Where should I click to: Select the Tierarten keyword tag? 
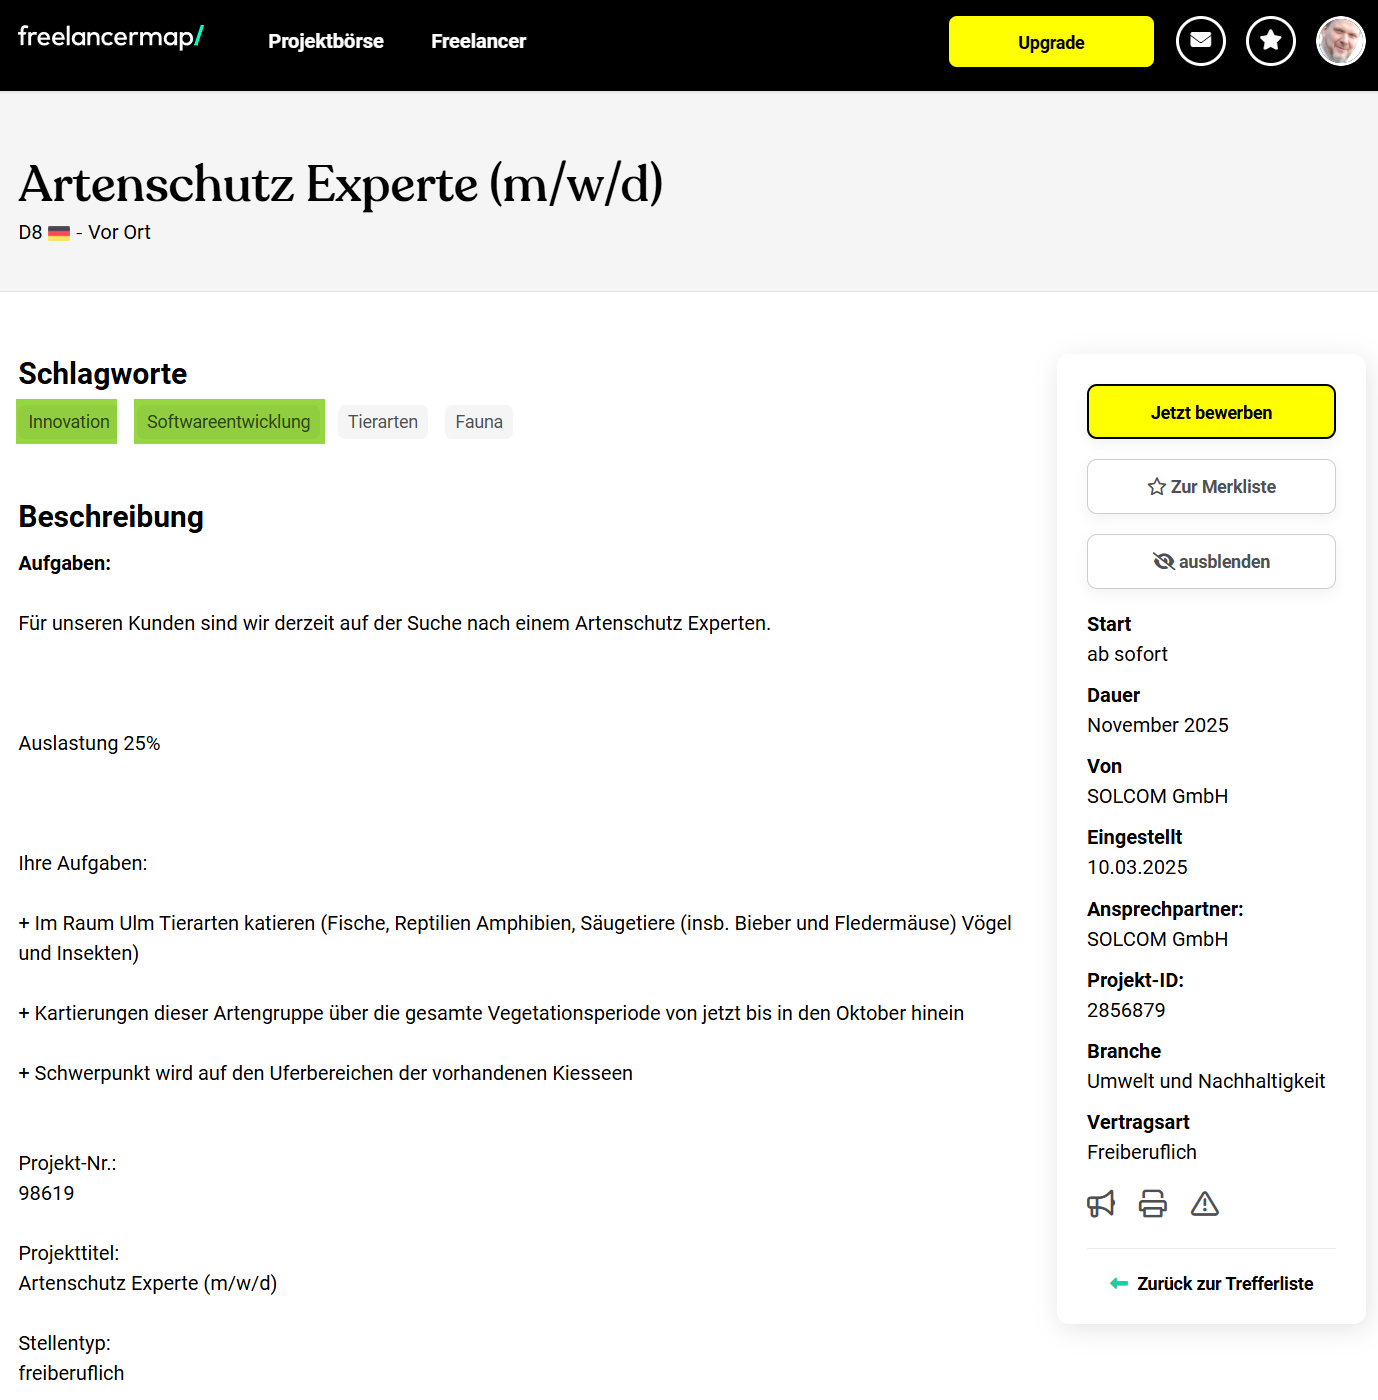[383, 422]
